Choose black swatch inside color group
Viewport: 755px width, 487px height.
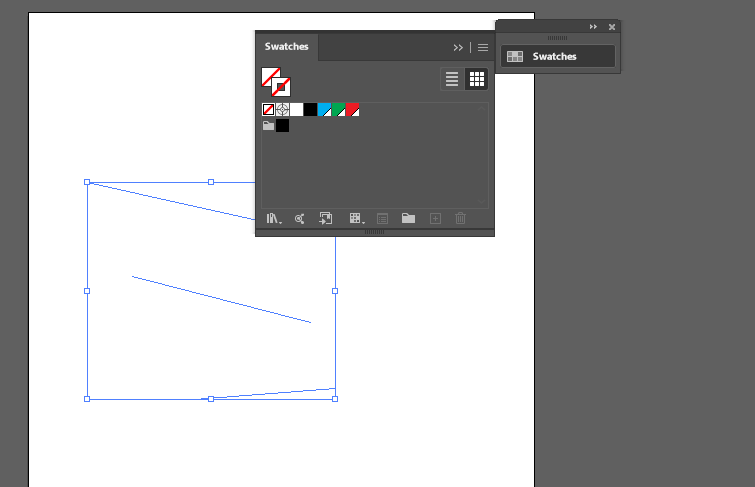click(x=283, y=126)
